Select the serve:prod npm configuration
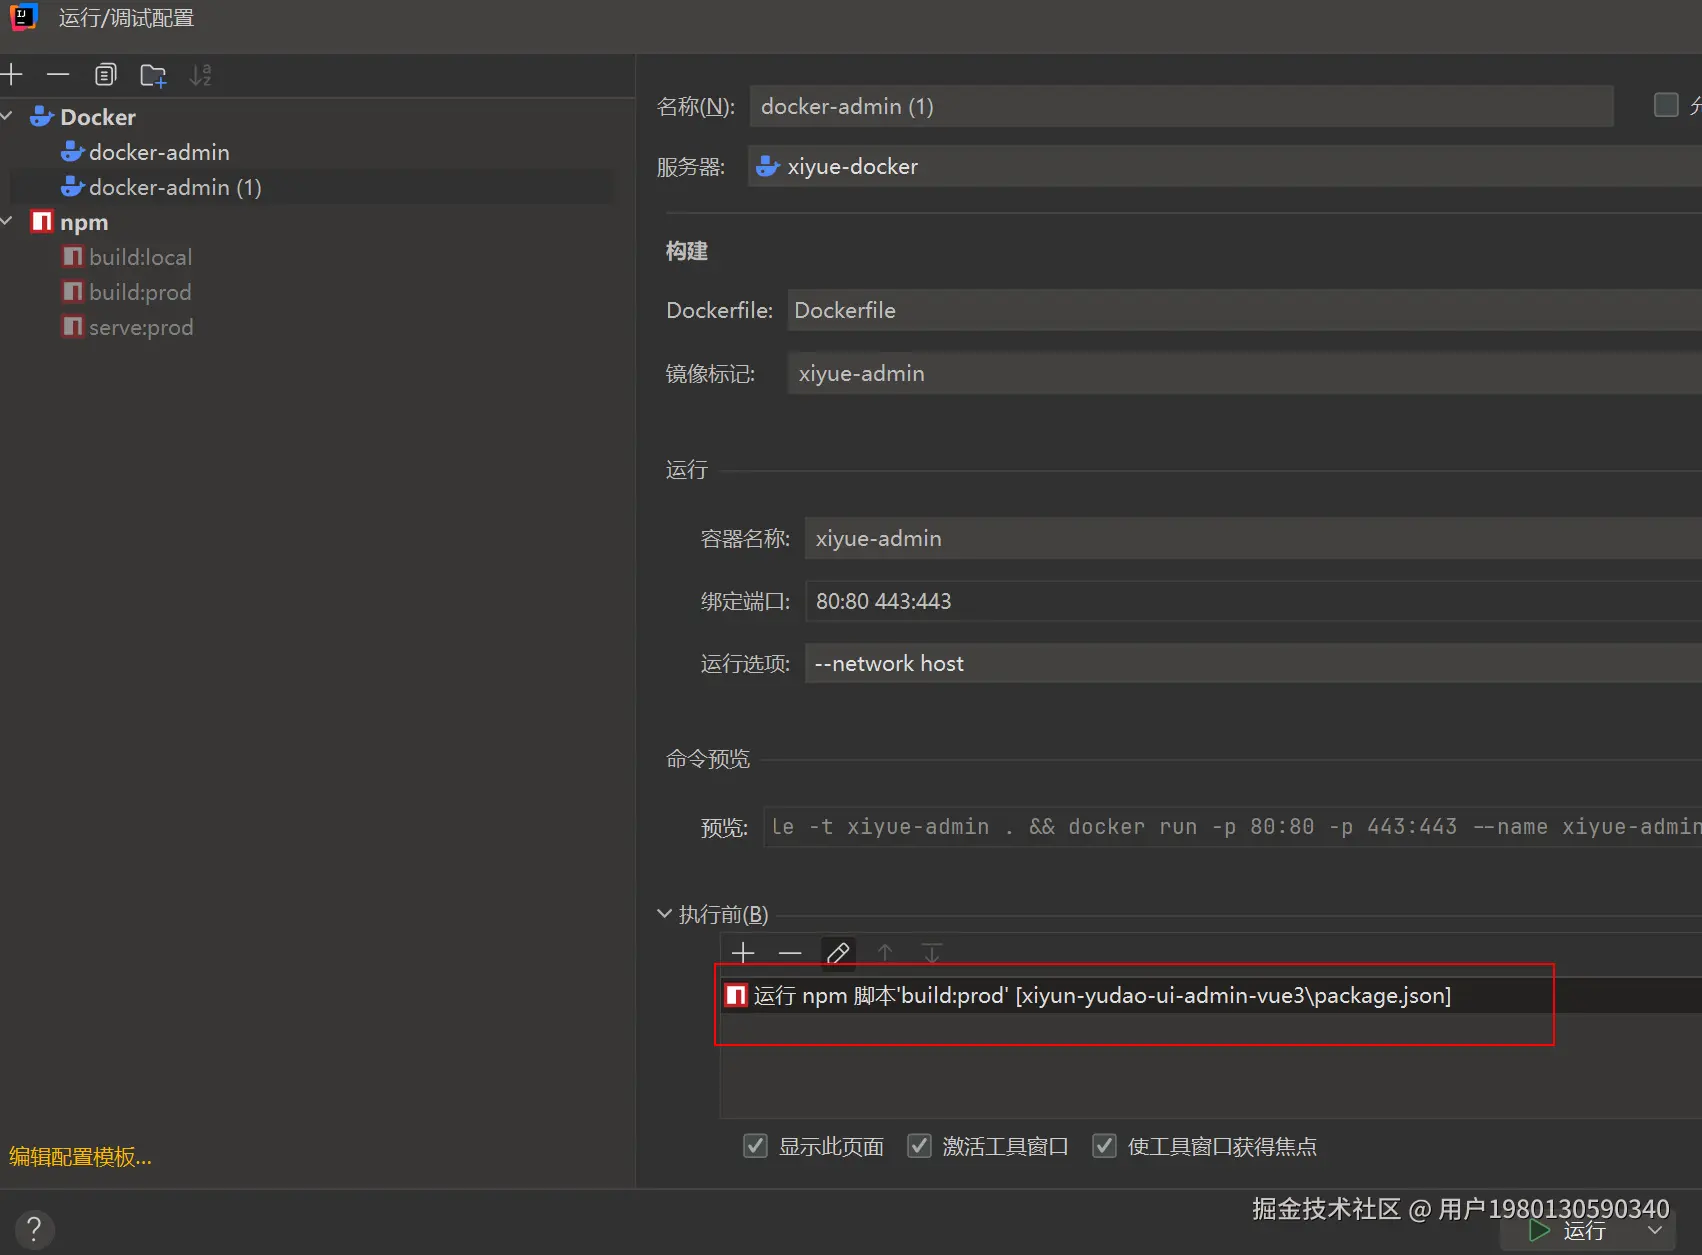This screenshot has width=1702, height=1255. coord(141,327)
